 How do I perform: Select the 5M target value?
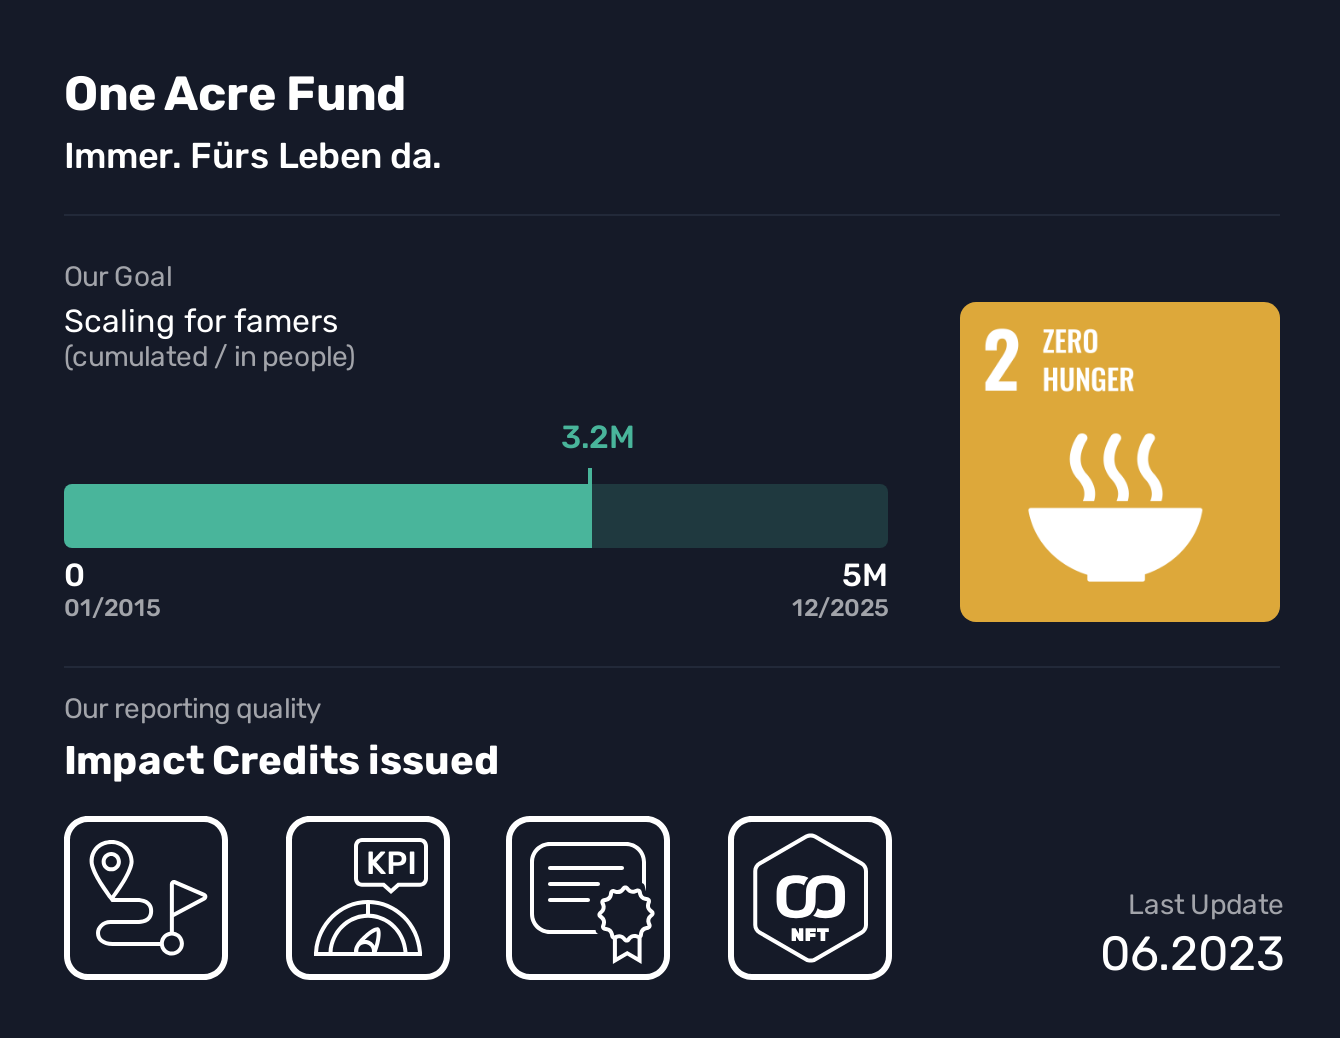(864, 575)
